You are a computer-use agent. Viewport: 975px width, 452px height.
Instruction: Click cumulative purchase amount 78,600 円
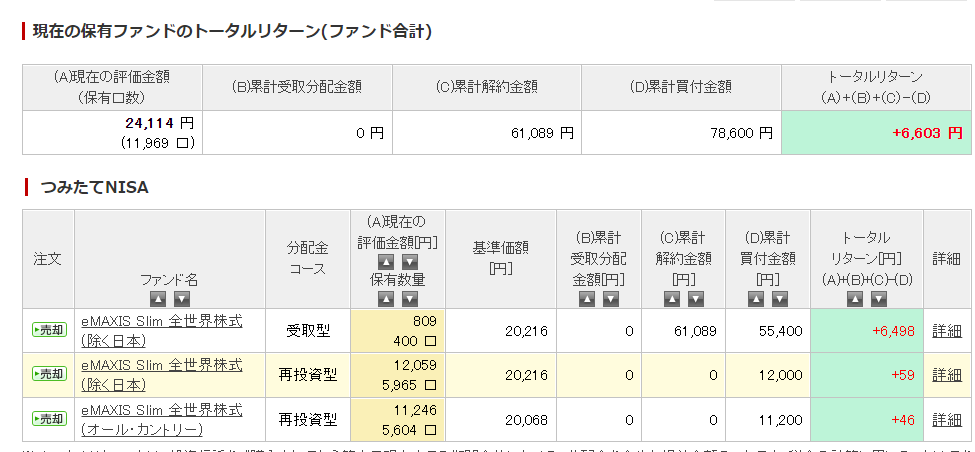[741, 132]
